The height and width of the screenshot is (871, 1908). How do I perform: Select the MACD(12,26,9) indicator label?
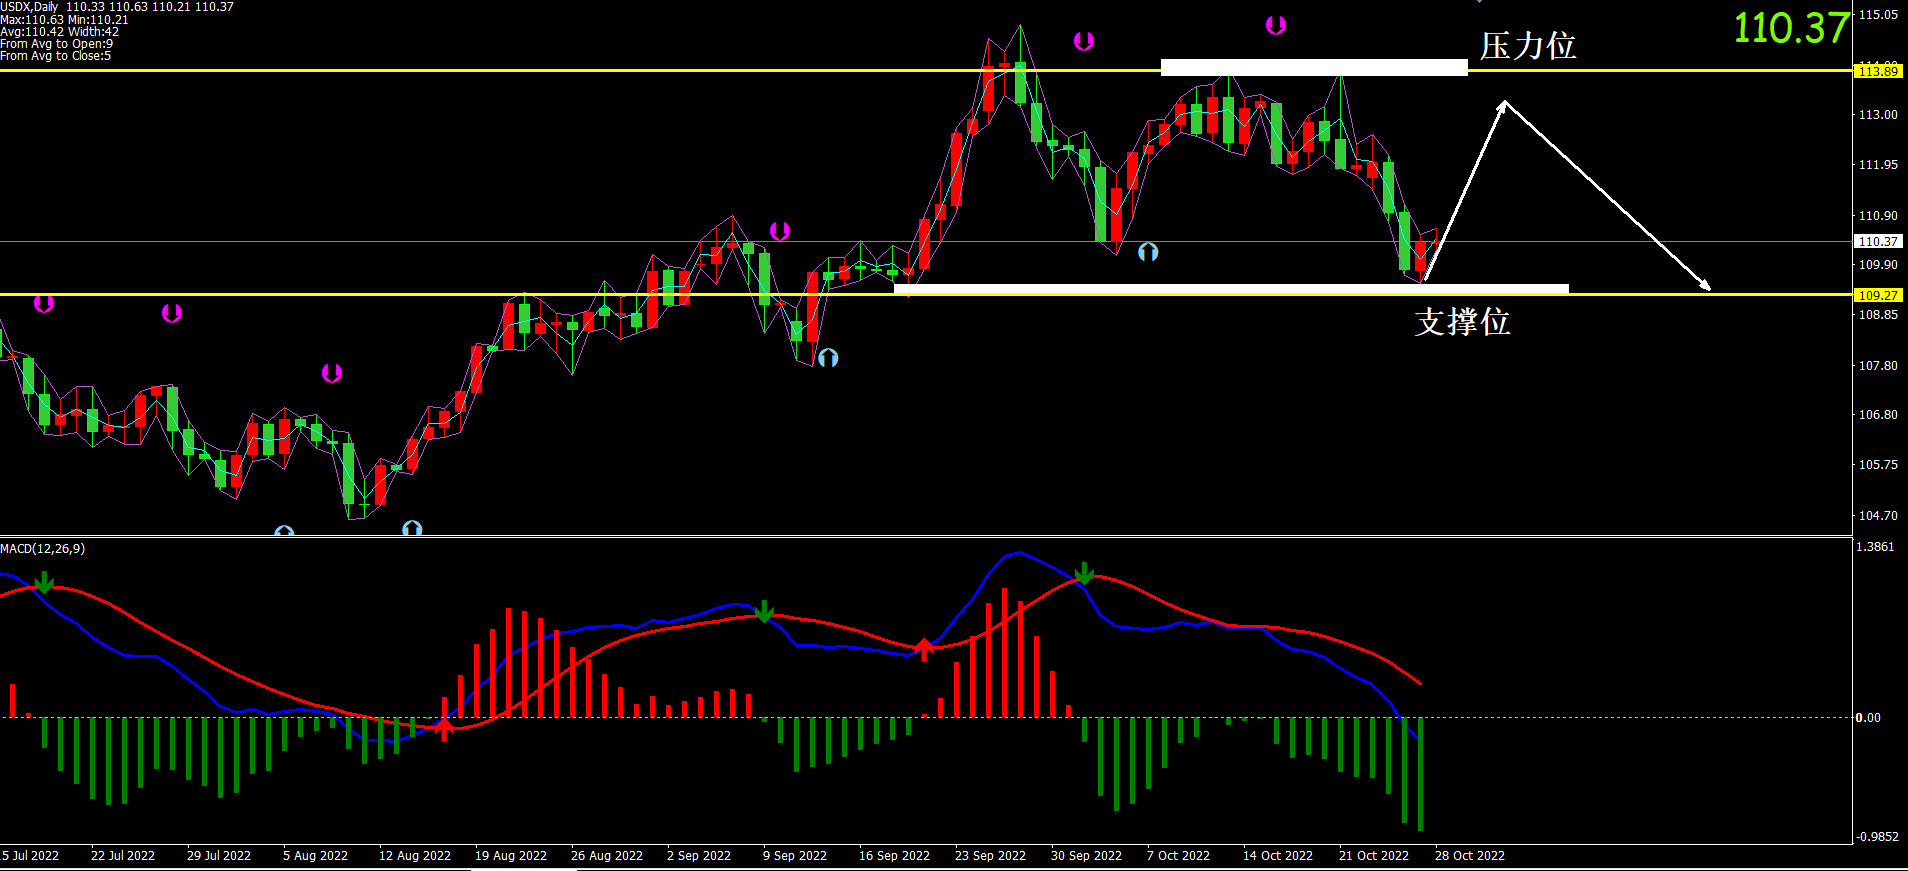(43, 548)
